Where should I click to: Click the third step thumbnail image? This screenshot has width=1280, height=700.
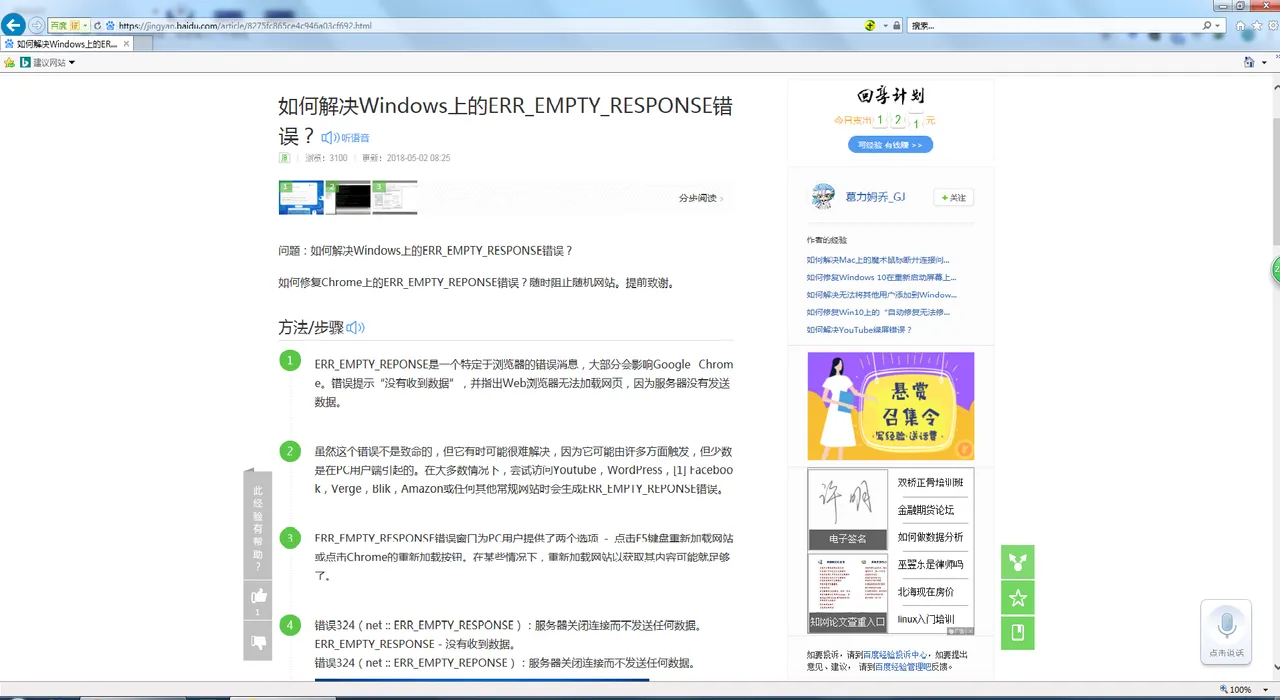[395, 198]
